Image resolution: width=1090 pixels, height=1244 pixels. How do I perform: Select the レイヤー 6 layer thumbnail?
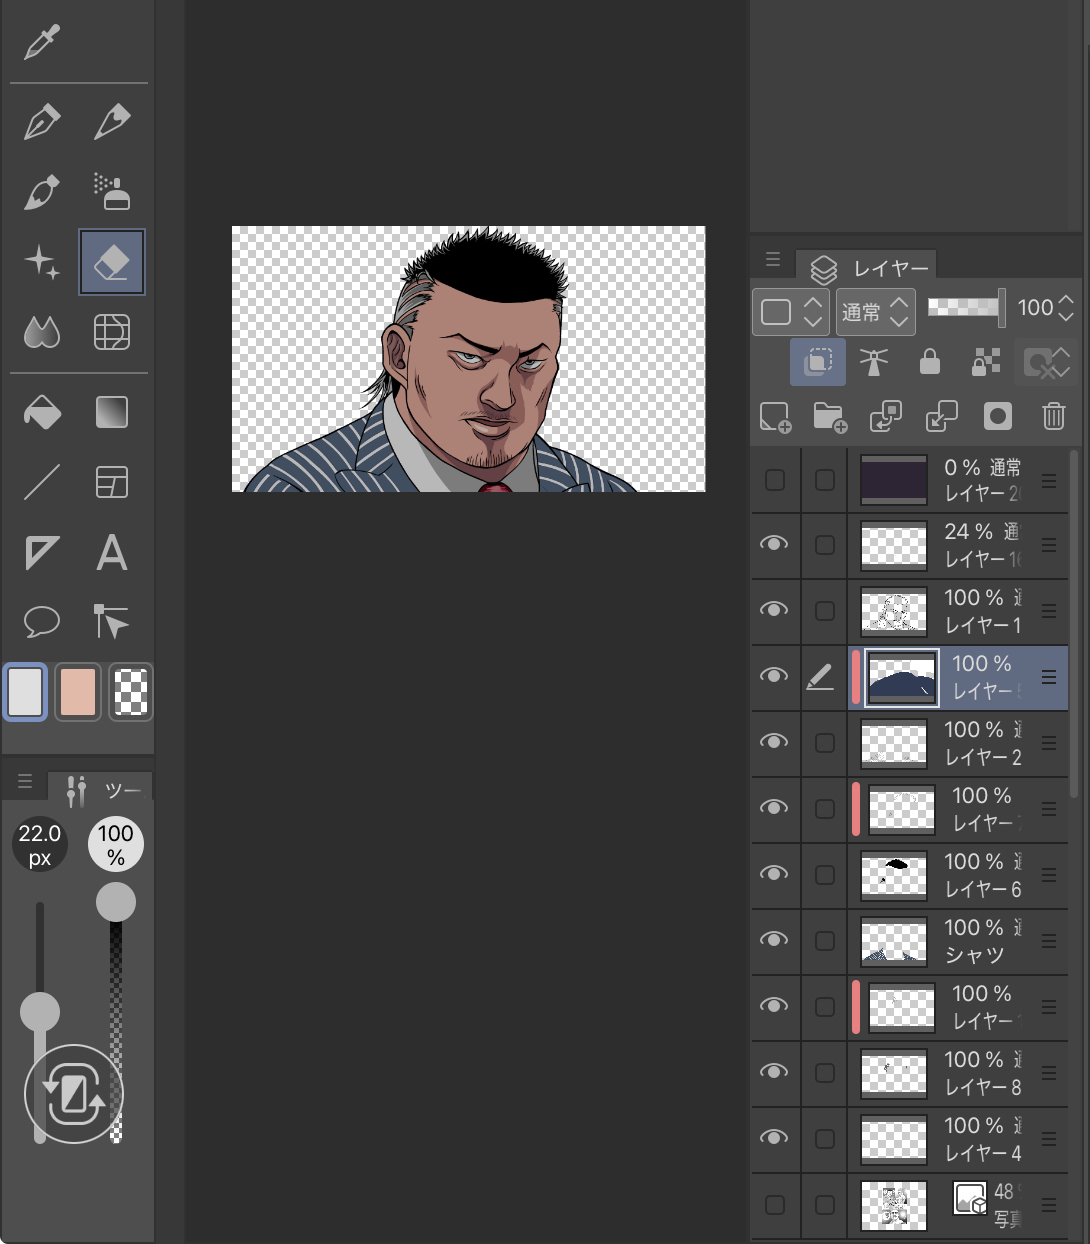(894, 875)
